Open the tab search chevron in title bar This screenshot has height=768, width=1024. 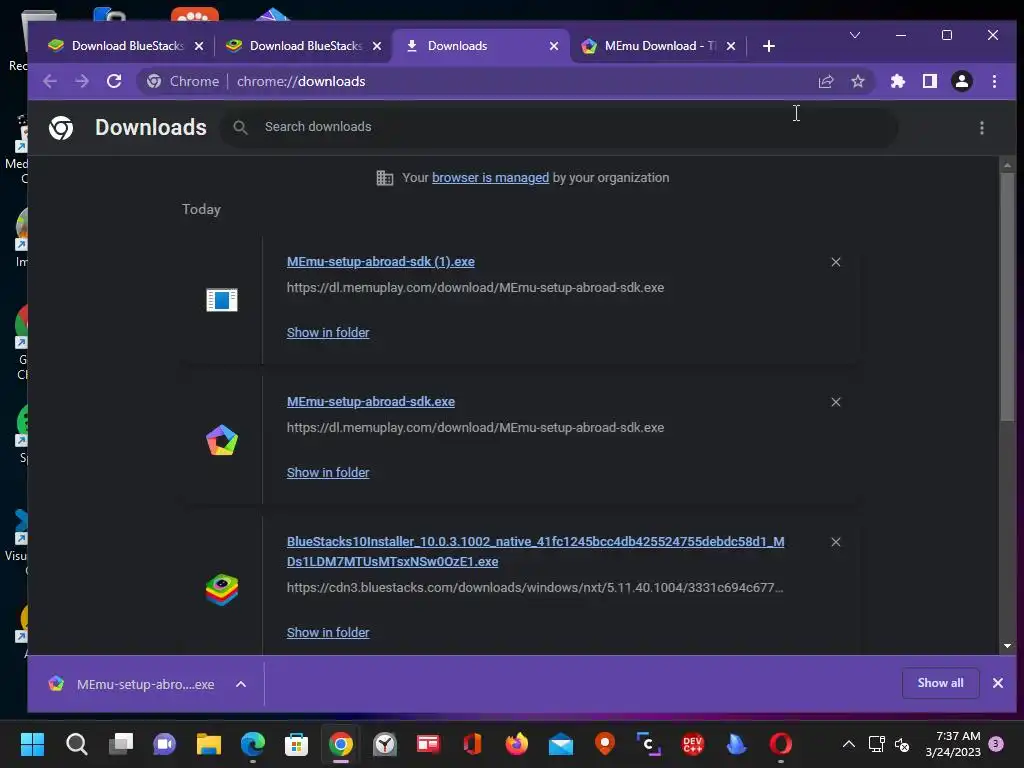pos(855,35)
